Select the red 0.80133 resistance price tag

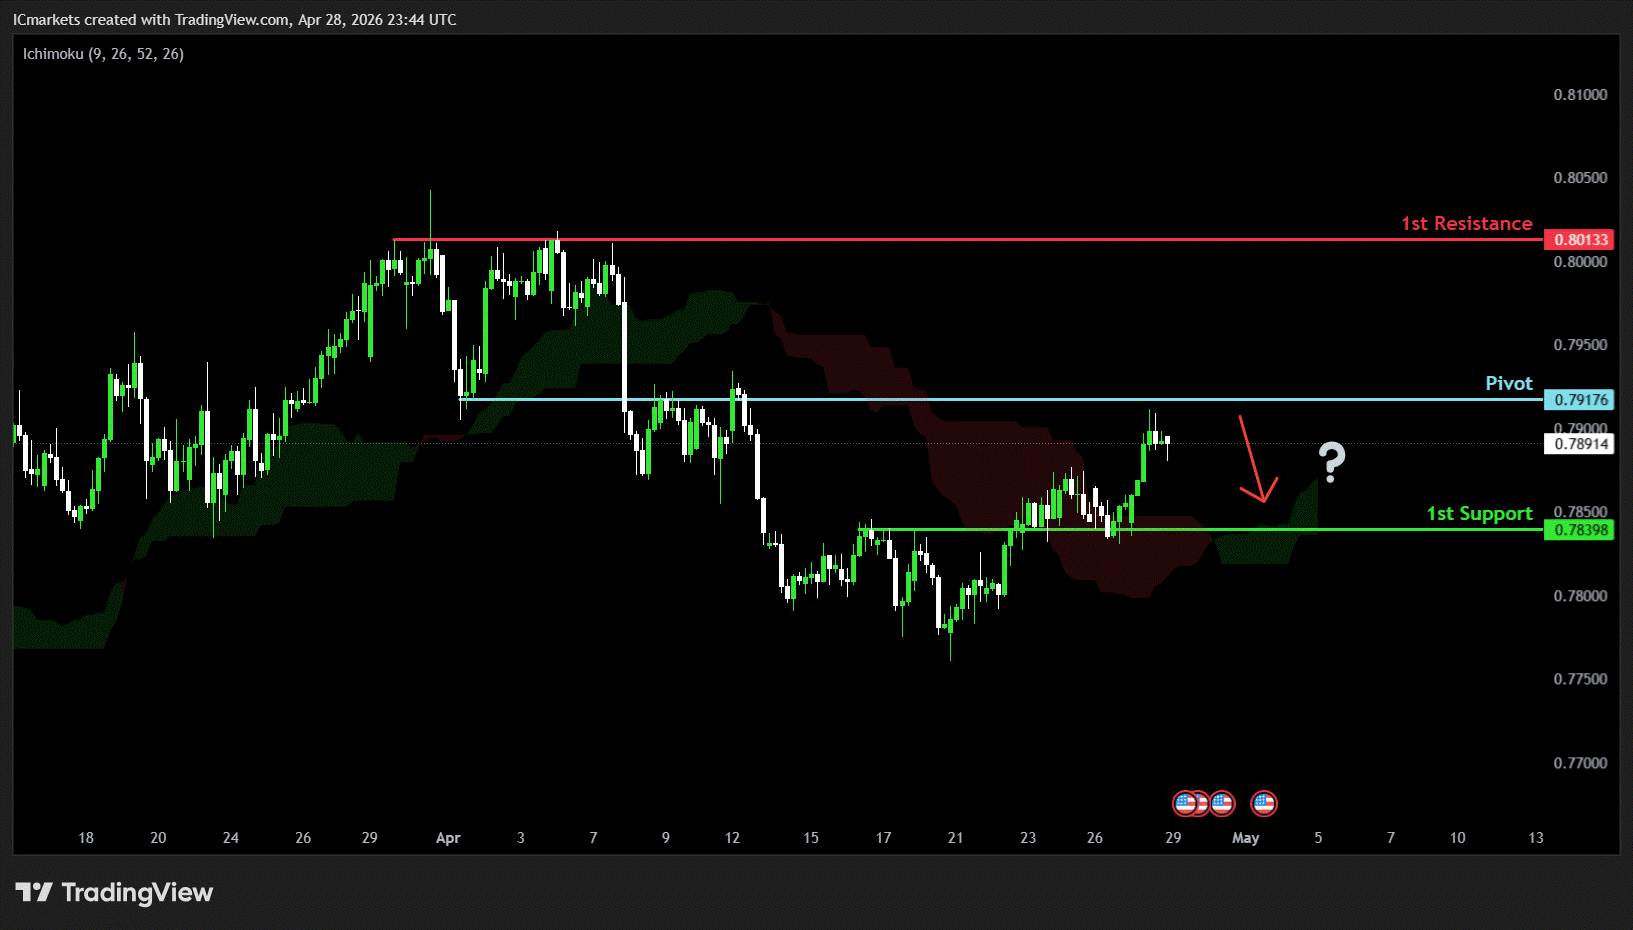coord(1580,240)
